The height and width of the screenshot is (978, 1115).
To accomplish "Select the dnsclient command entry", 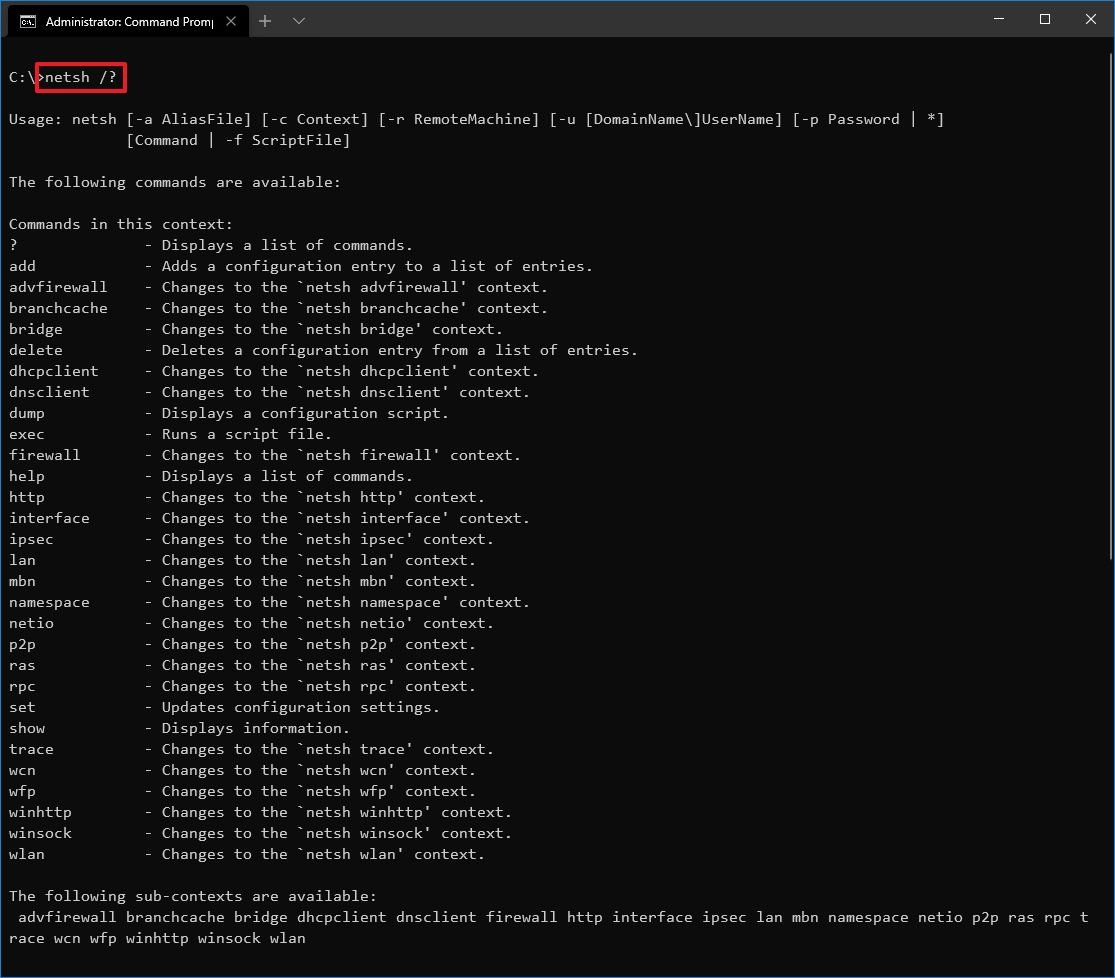I will [48, 391].
